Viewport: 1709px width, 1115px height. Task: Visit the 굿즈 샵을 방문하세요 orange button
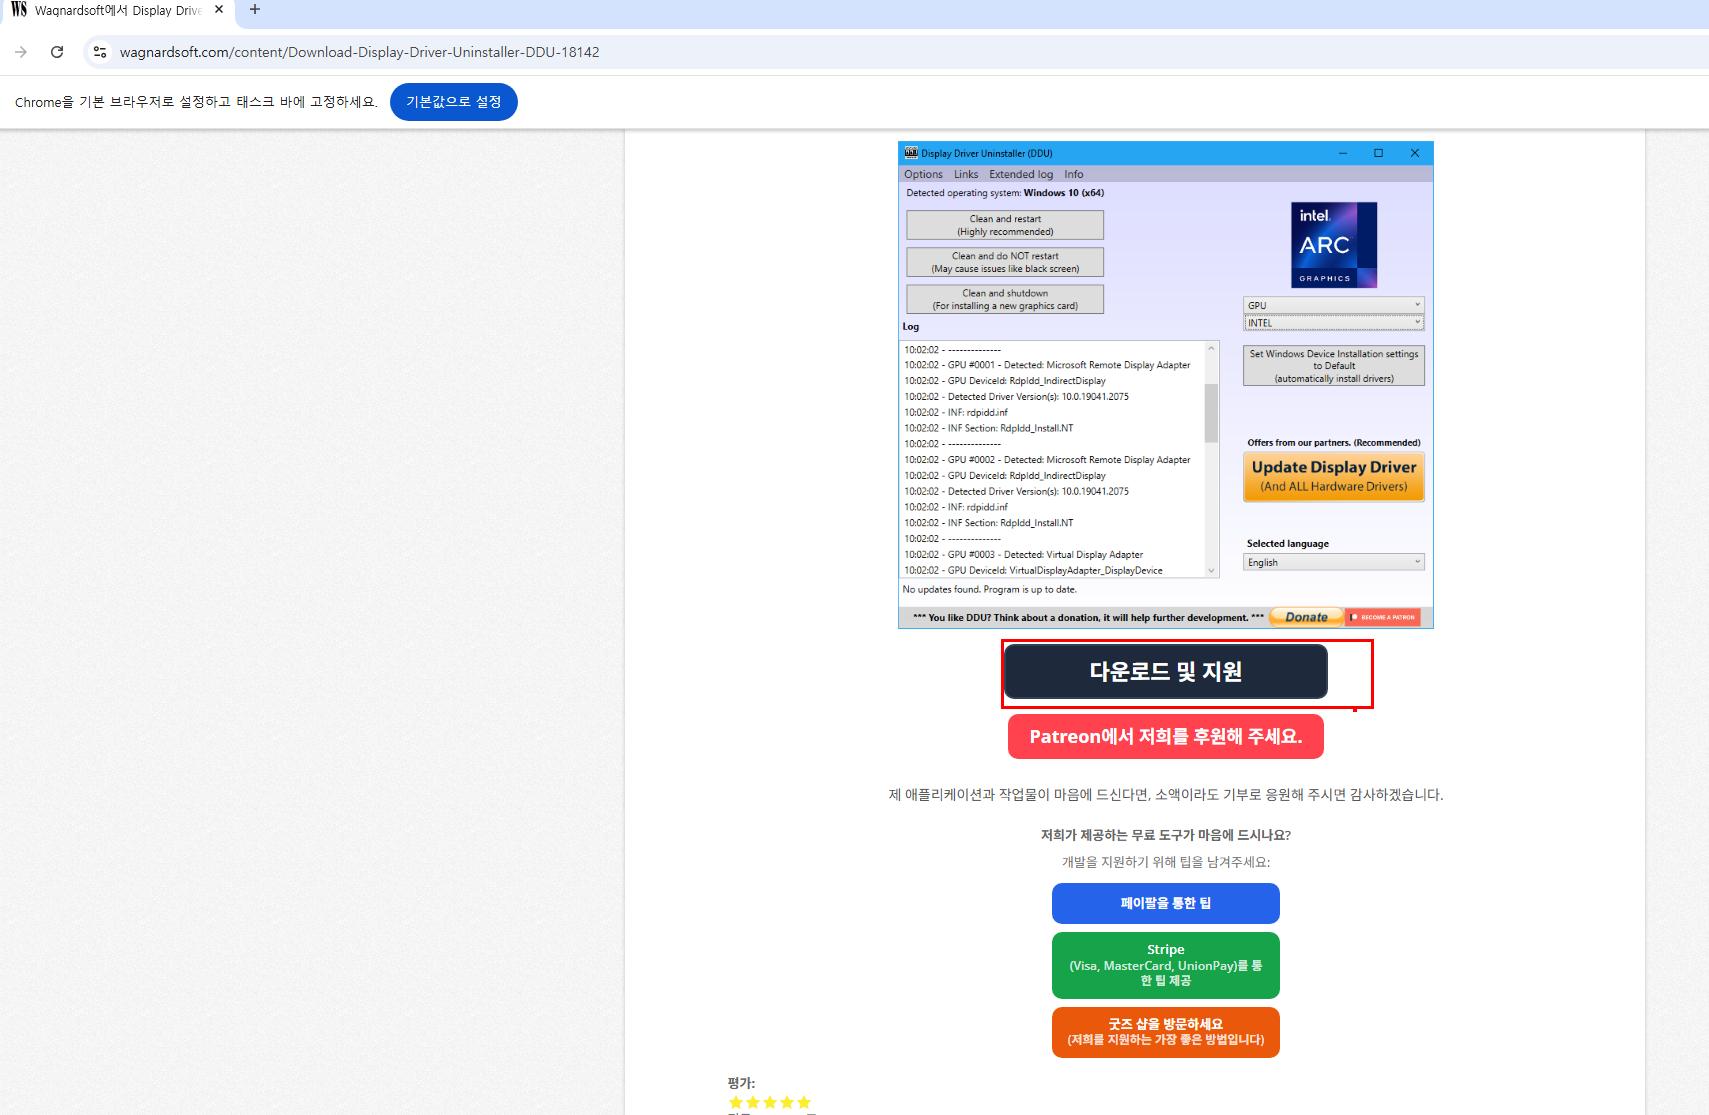pyautogui.click(x=1165, y=1032)
